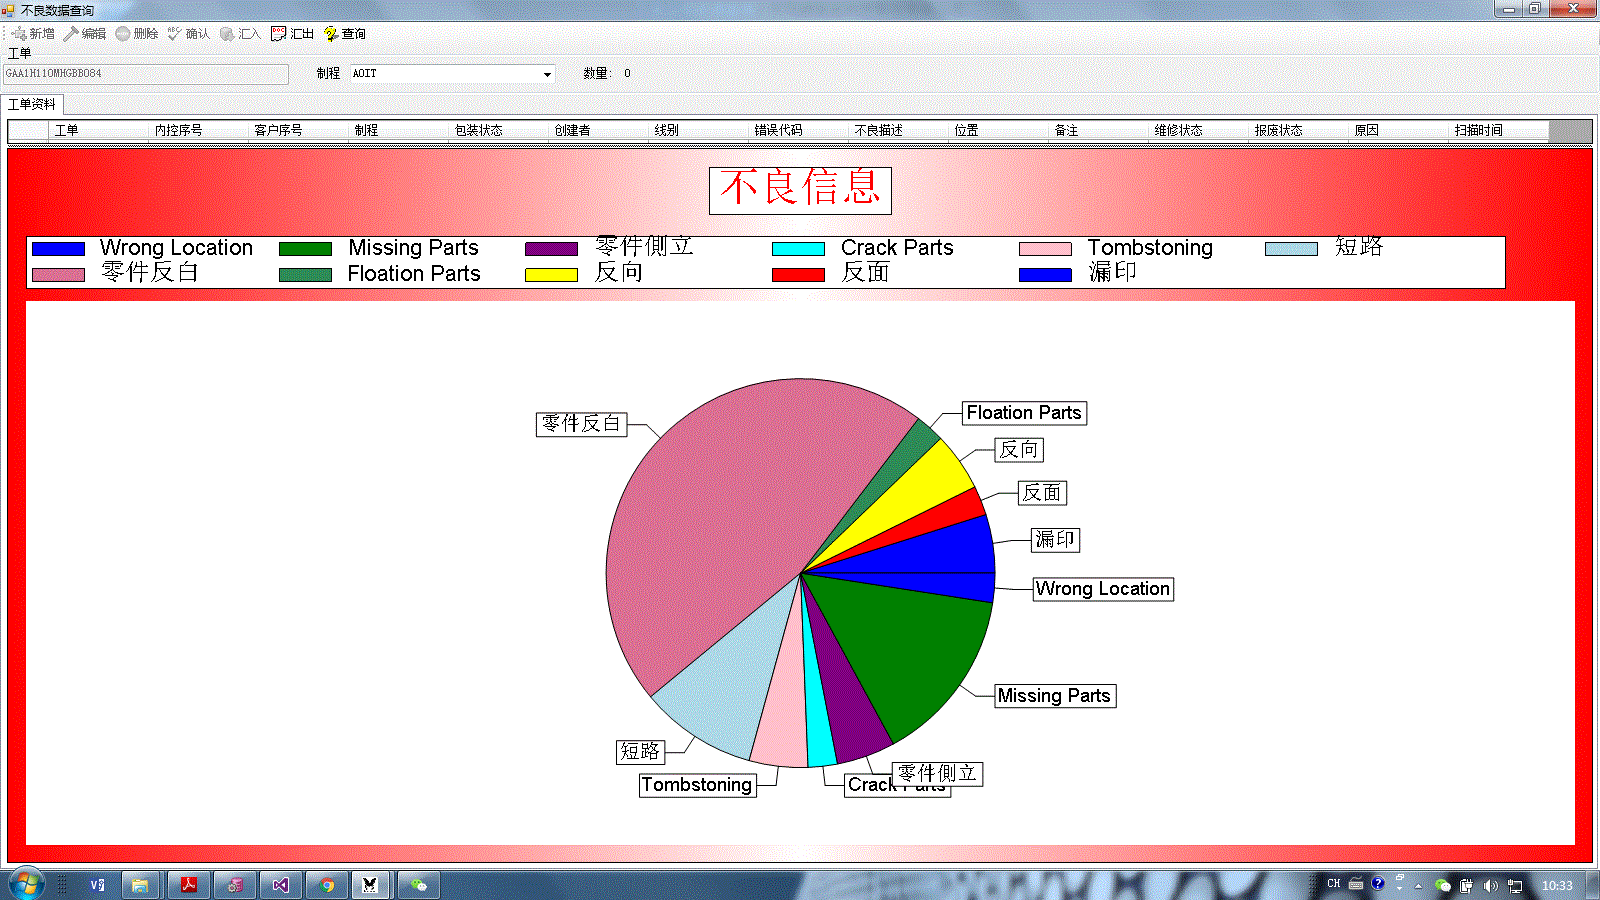
Task: Click the 备注 column header
Action: coord(1098,131)
